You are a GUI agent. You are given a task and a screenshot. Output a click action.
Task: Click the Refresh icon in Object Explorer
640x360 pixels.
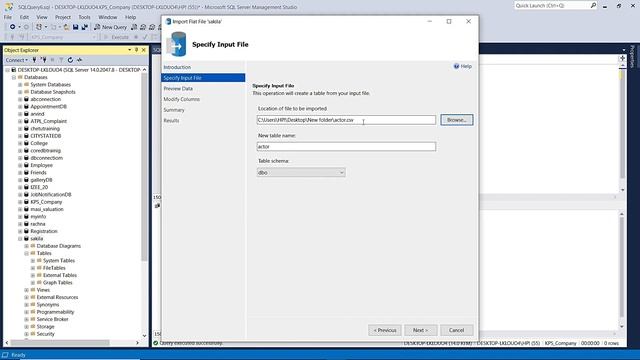click(70, 60)
